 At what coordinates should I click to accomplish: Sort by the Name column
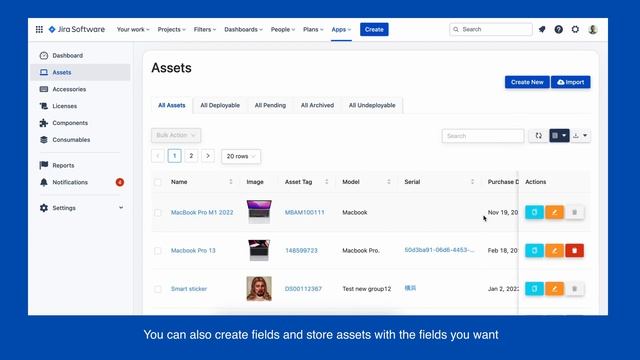point(231,182)
